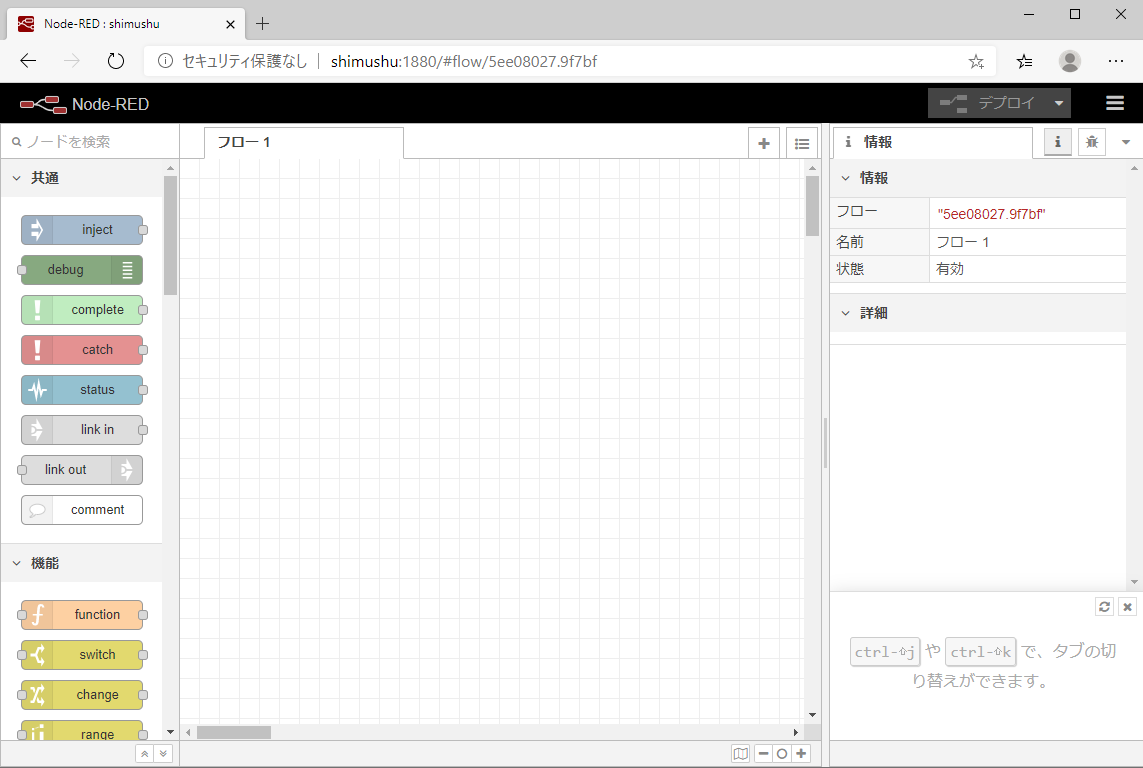Focus the ノードを検索 node search field
The width and height of the screenshot is (1143, 768).
click(x=90, y=142)
